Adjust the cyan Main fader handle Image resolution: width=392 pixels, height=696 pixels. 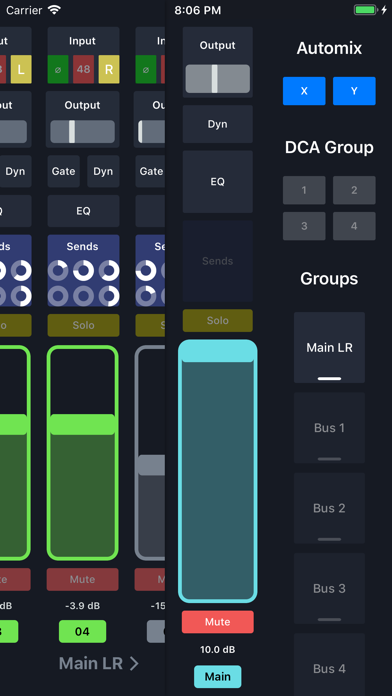point(218,352)
